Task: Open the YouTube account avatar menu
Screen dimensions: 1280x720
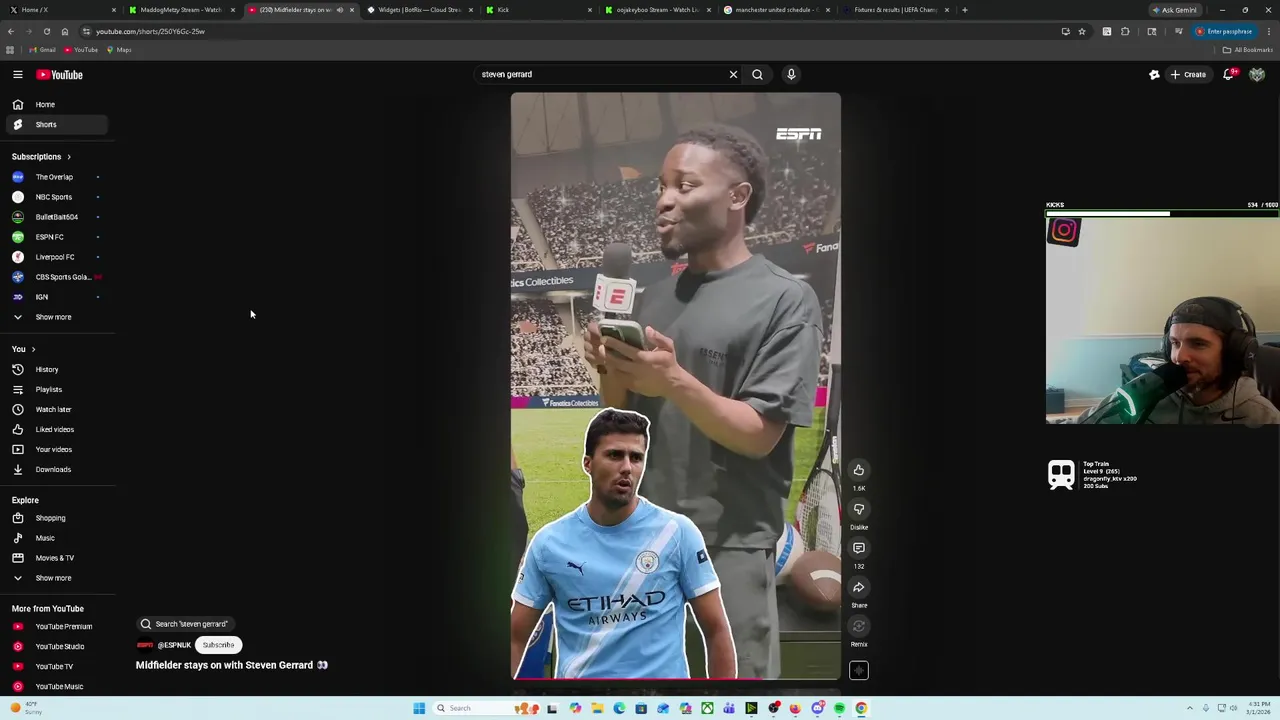Action: click(1257, 74)
